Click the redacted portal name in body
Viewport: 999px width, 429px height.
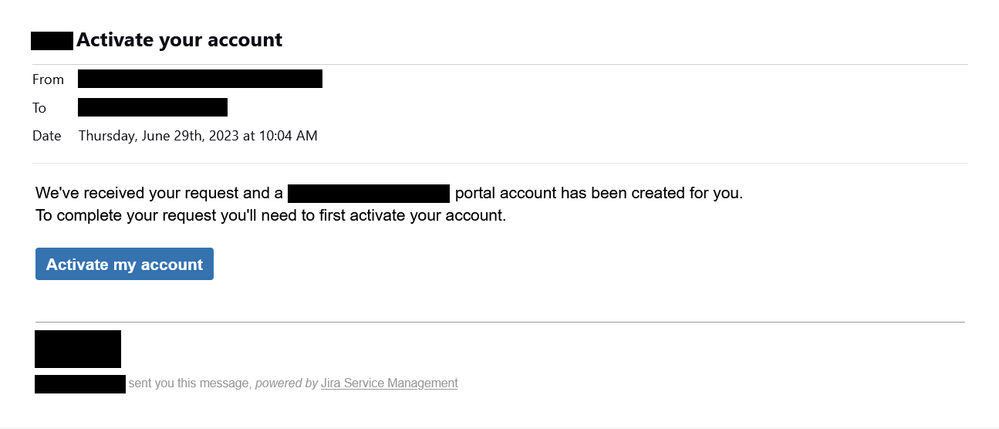click(x=369, y=193)
